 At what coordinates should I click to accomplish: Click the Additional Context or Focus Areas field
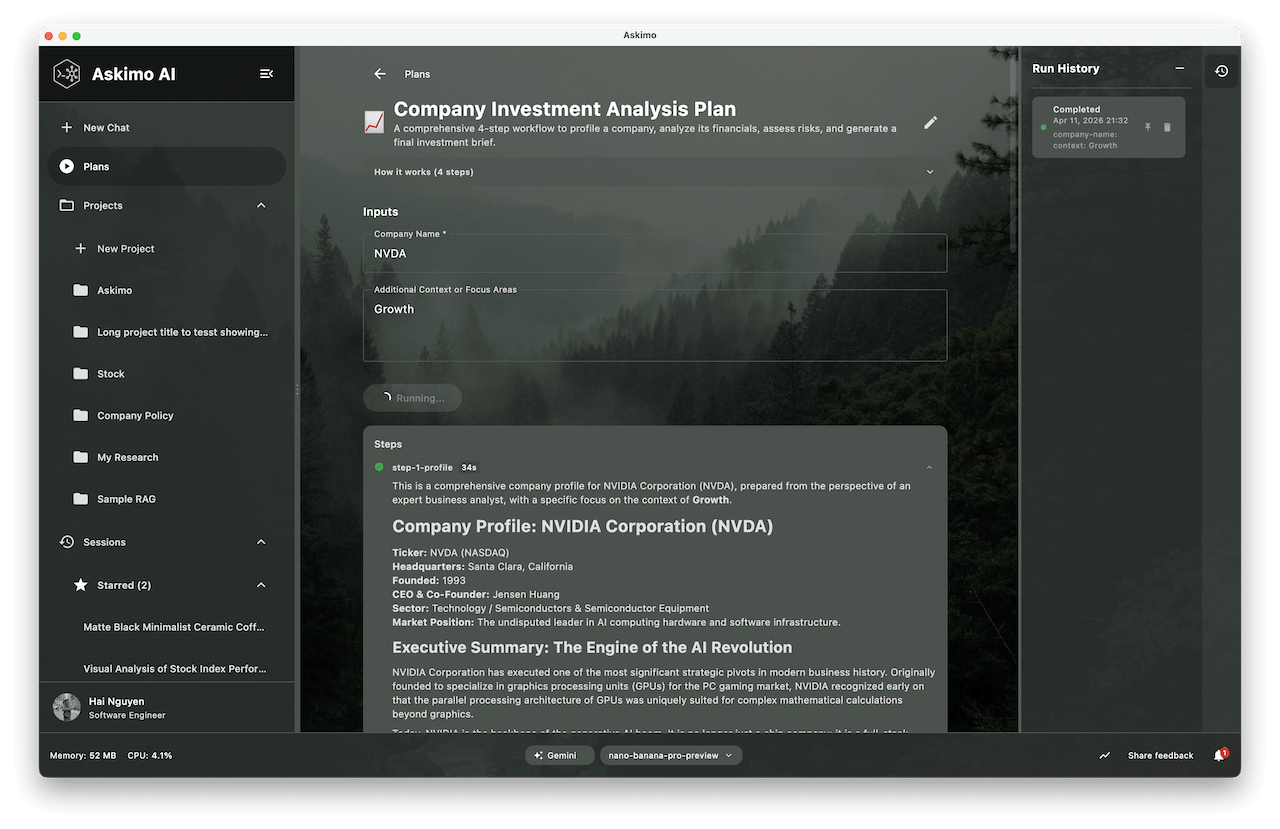pos(655,325)
